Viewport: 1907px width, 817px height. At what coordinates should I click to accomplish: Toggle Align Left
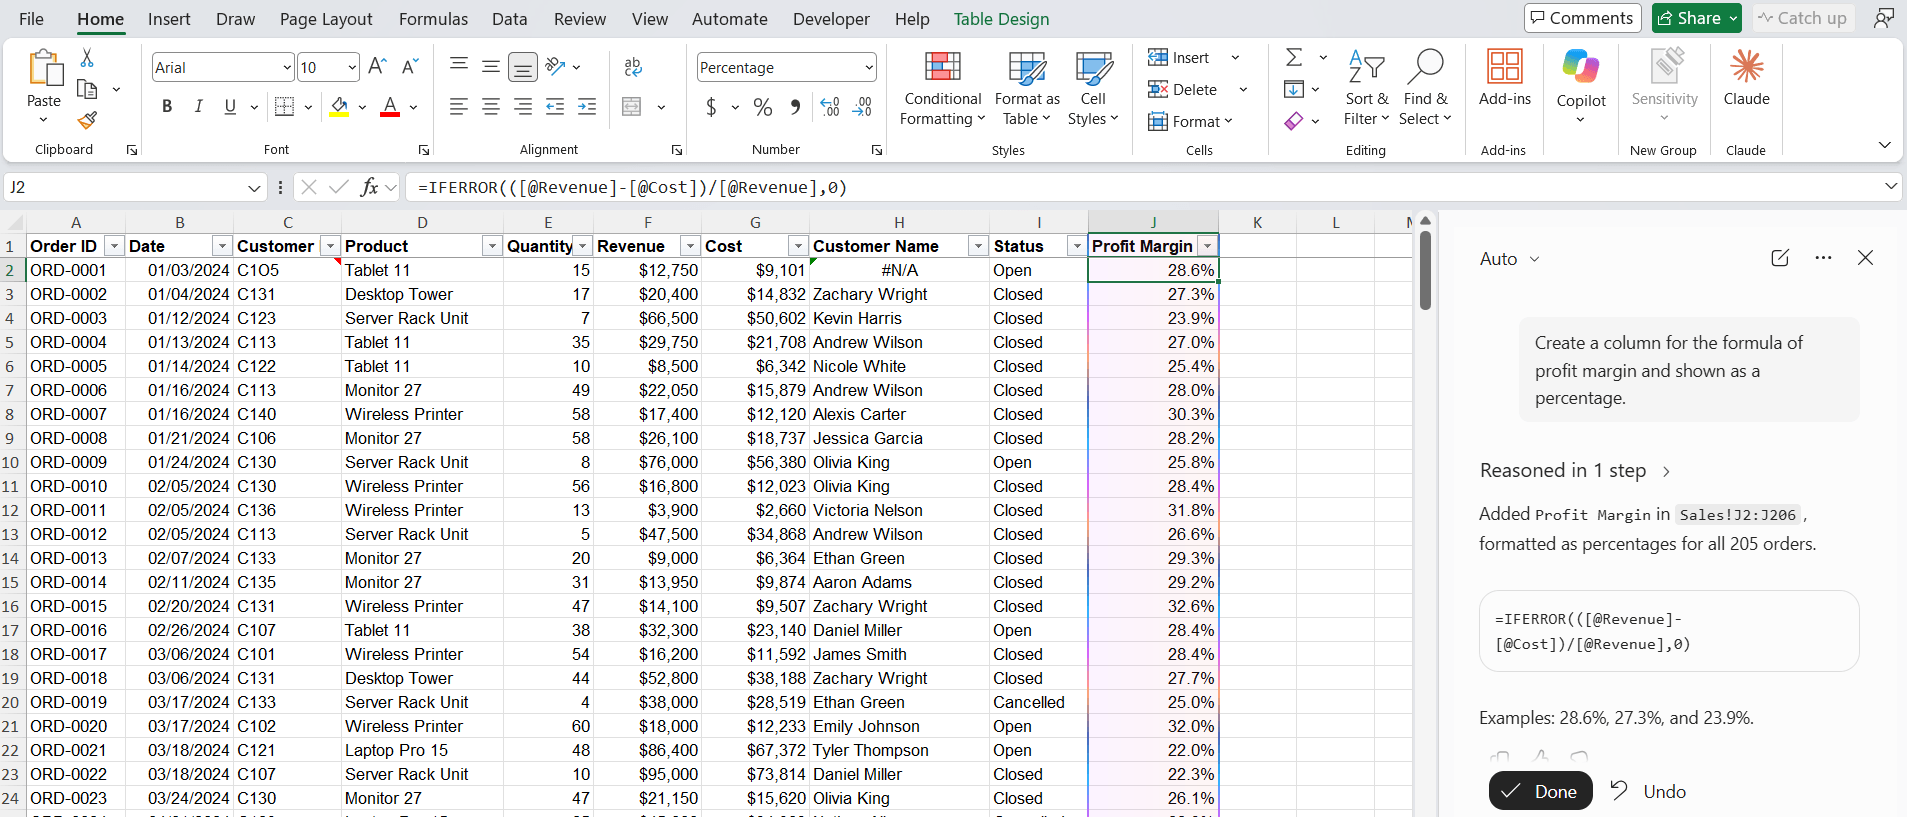pos(459,107)
